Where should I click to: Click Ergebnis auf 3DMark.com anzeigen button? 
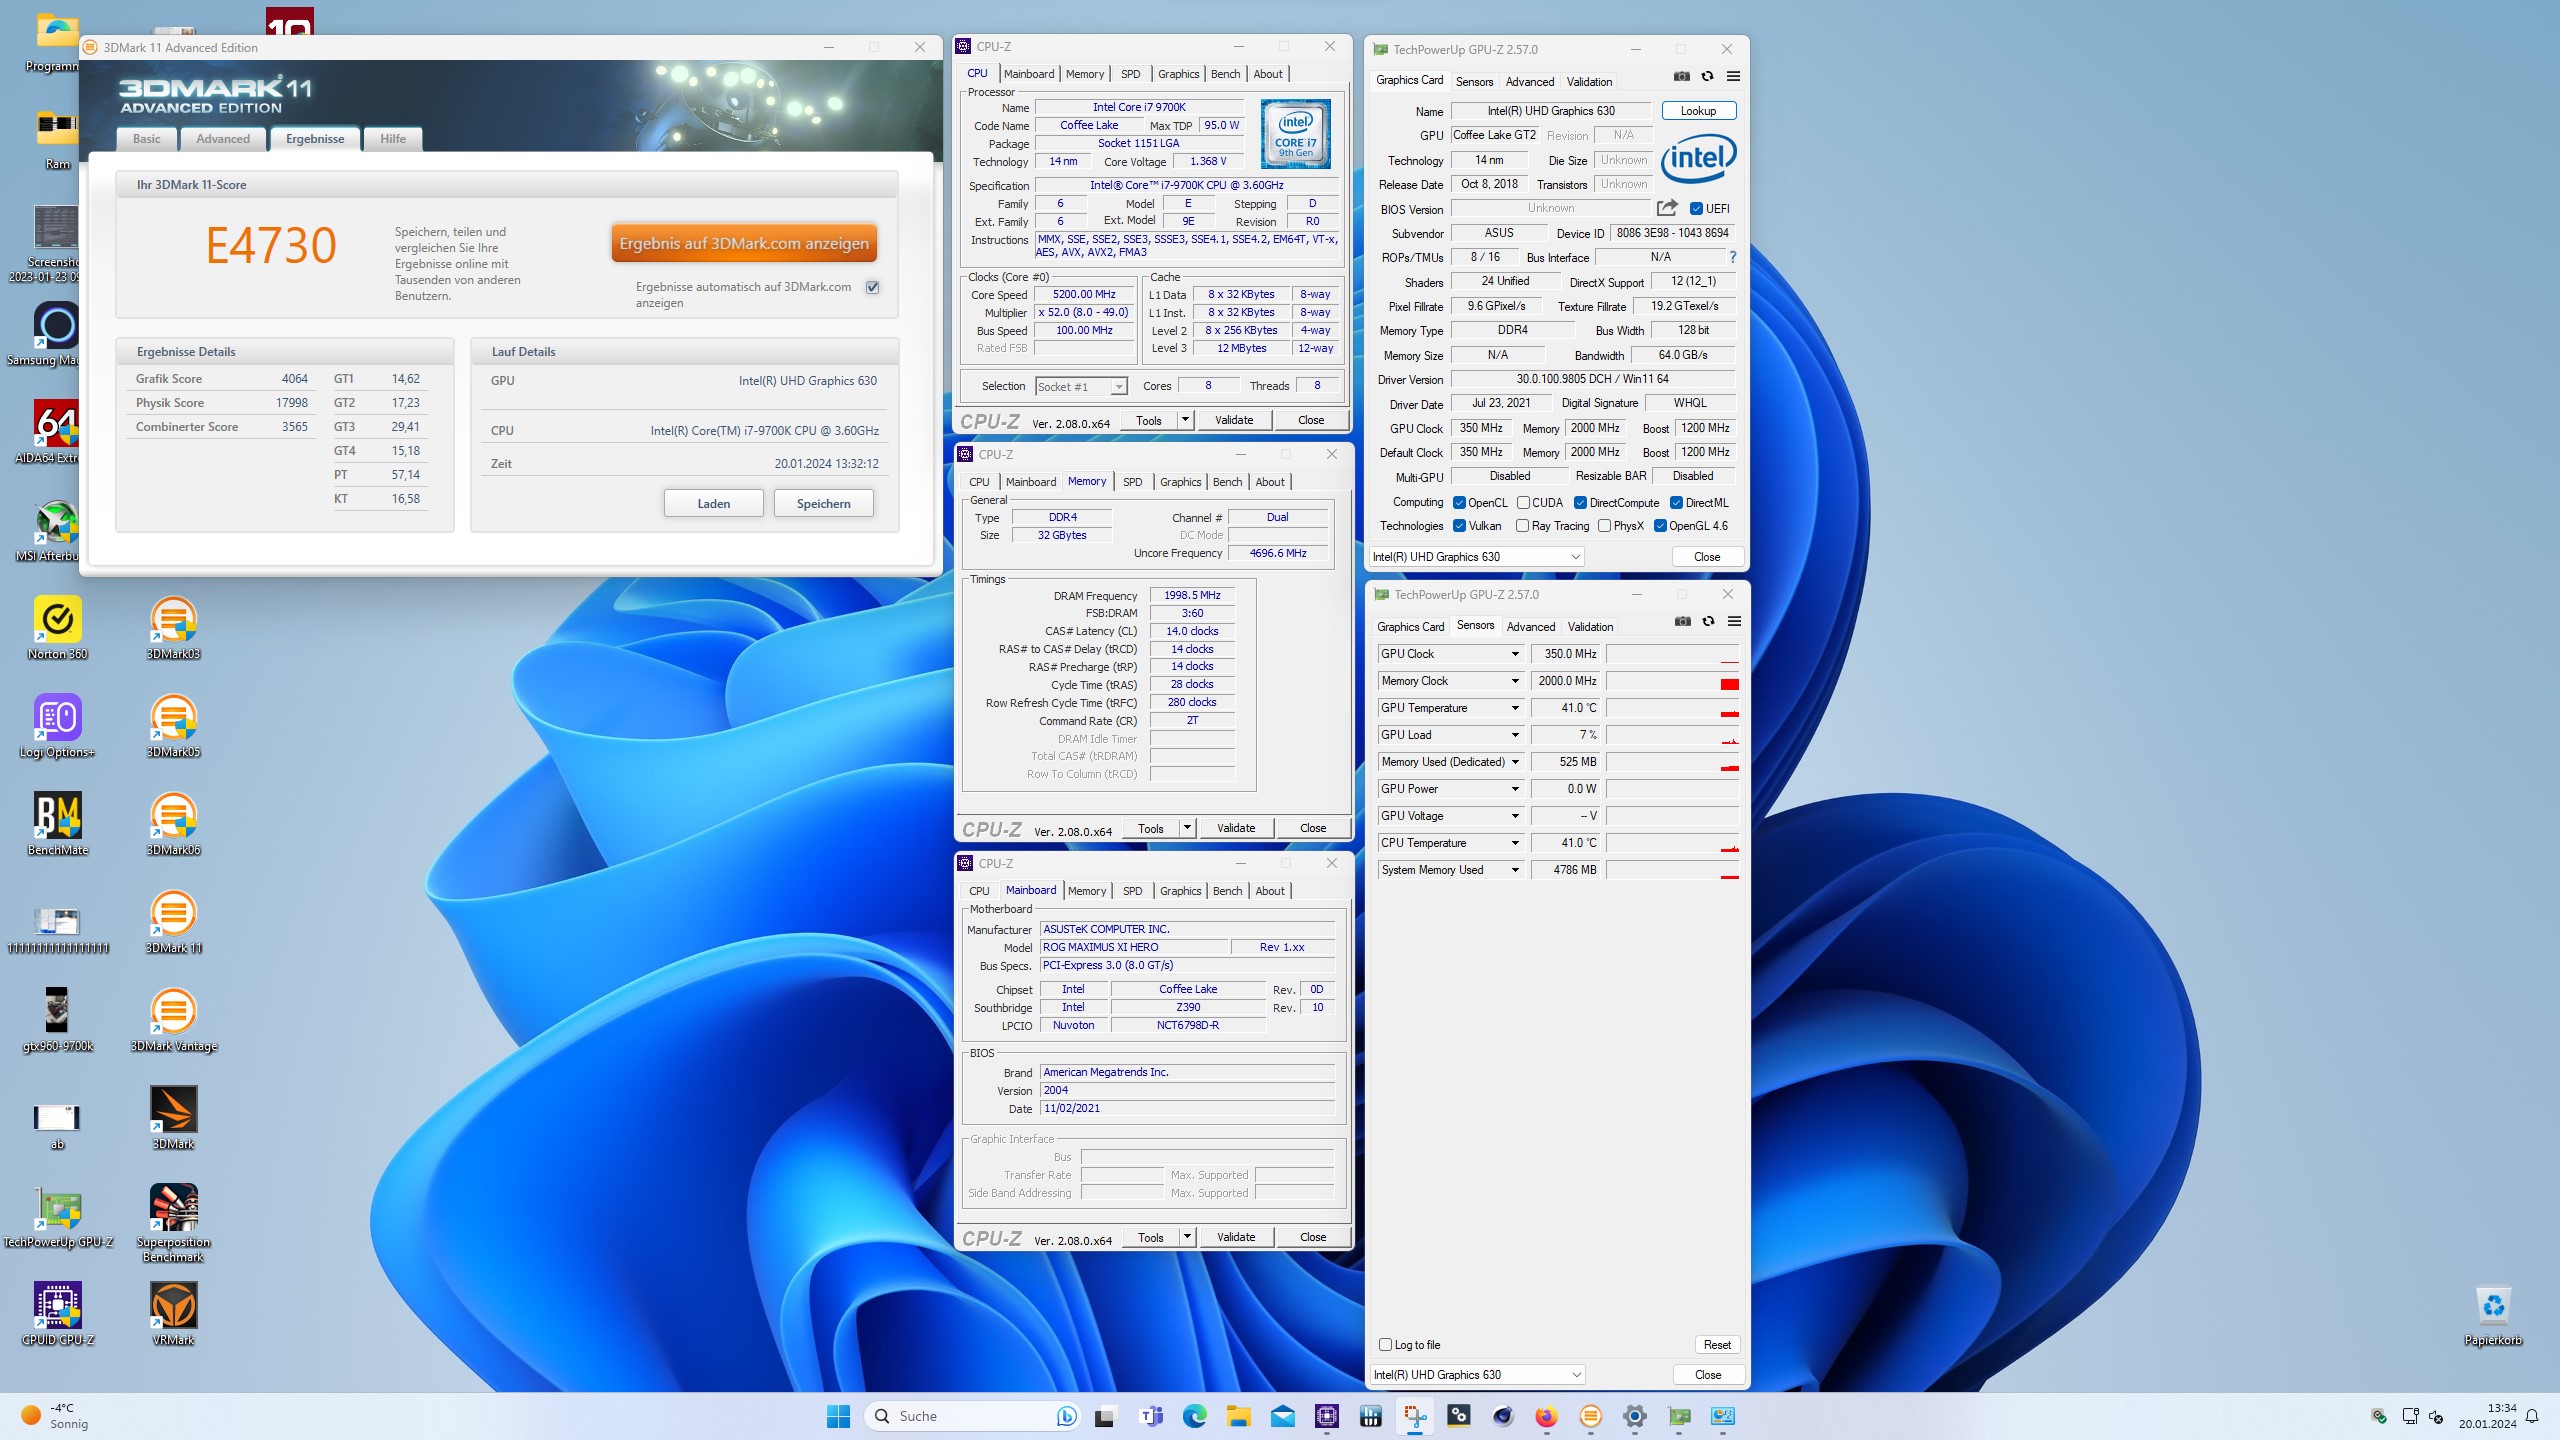click(x=744, y=243)
